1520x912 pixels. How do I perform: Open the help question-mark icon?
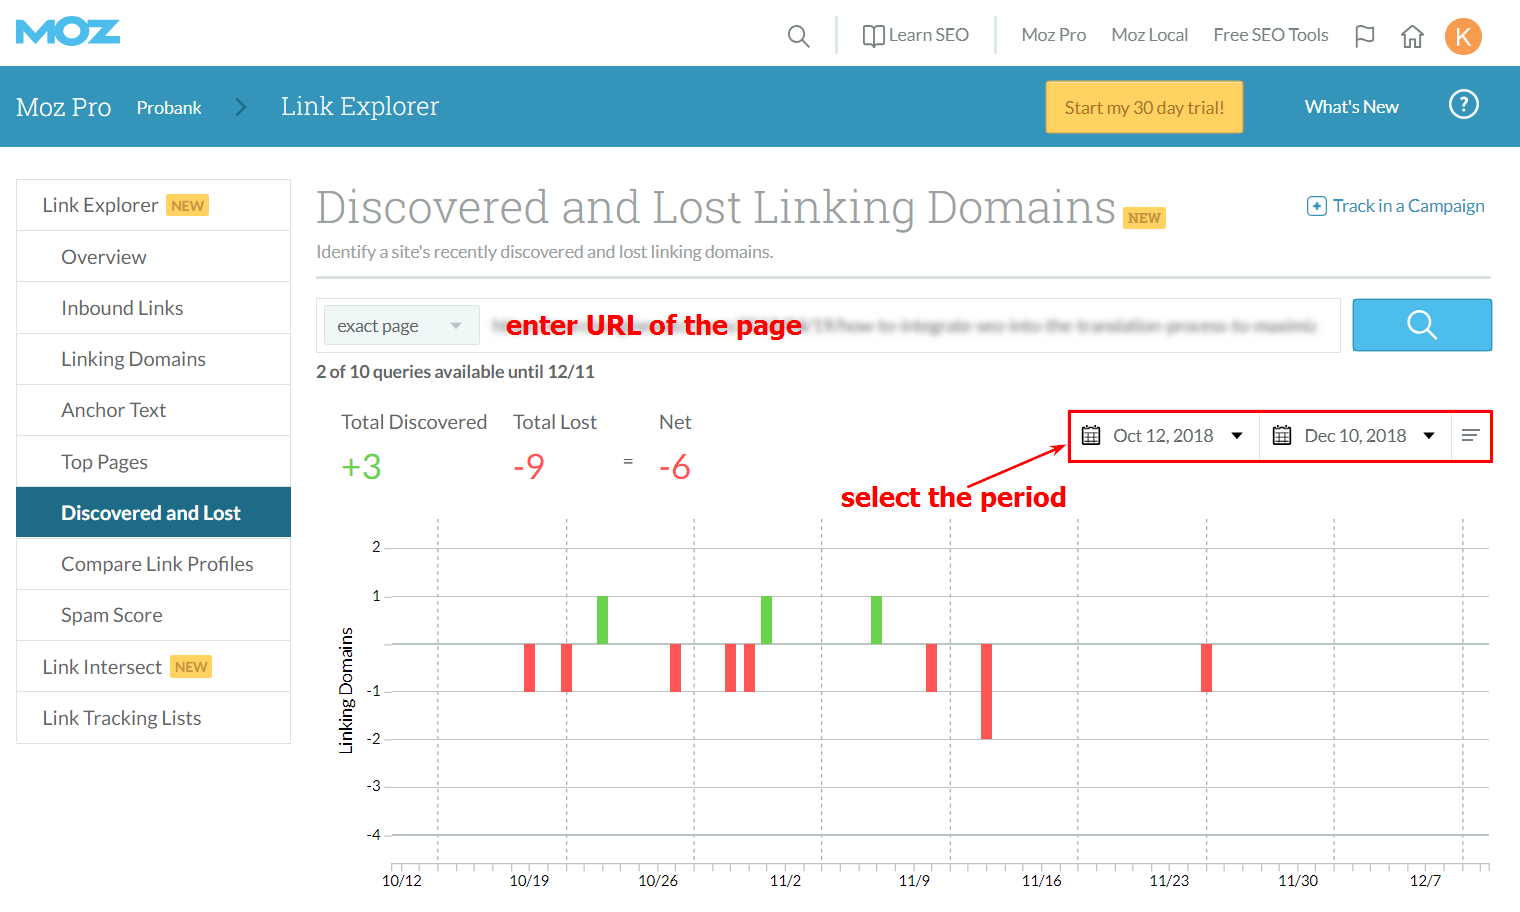point(1463,104)
